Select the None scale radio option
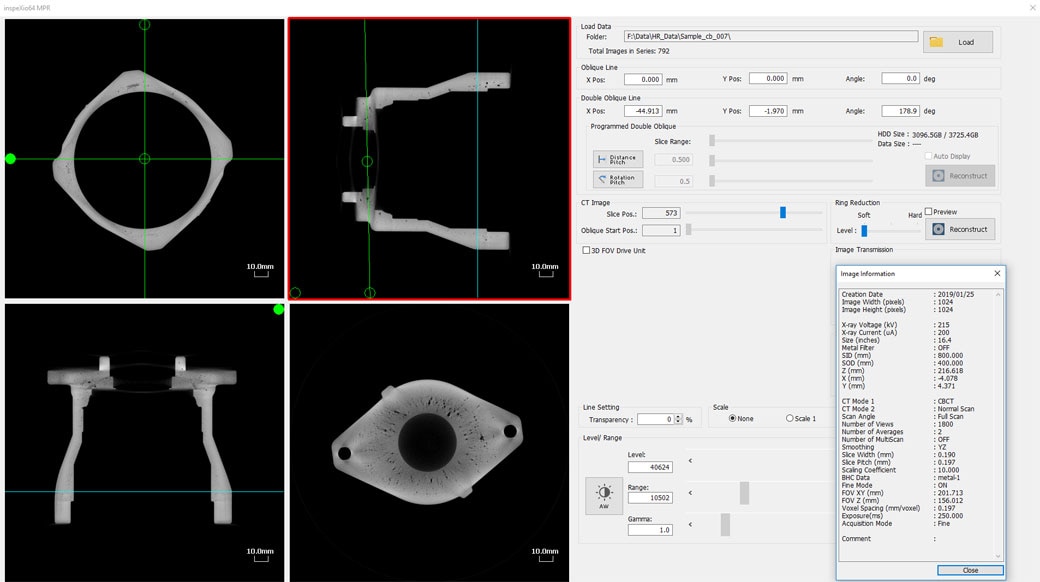Viewport: 1040px width, 582px height. tap(733, 418)
